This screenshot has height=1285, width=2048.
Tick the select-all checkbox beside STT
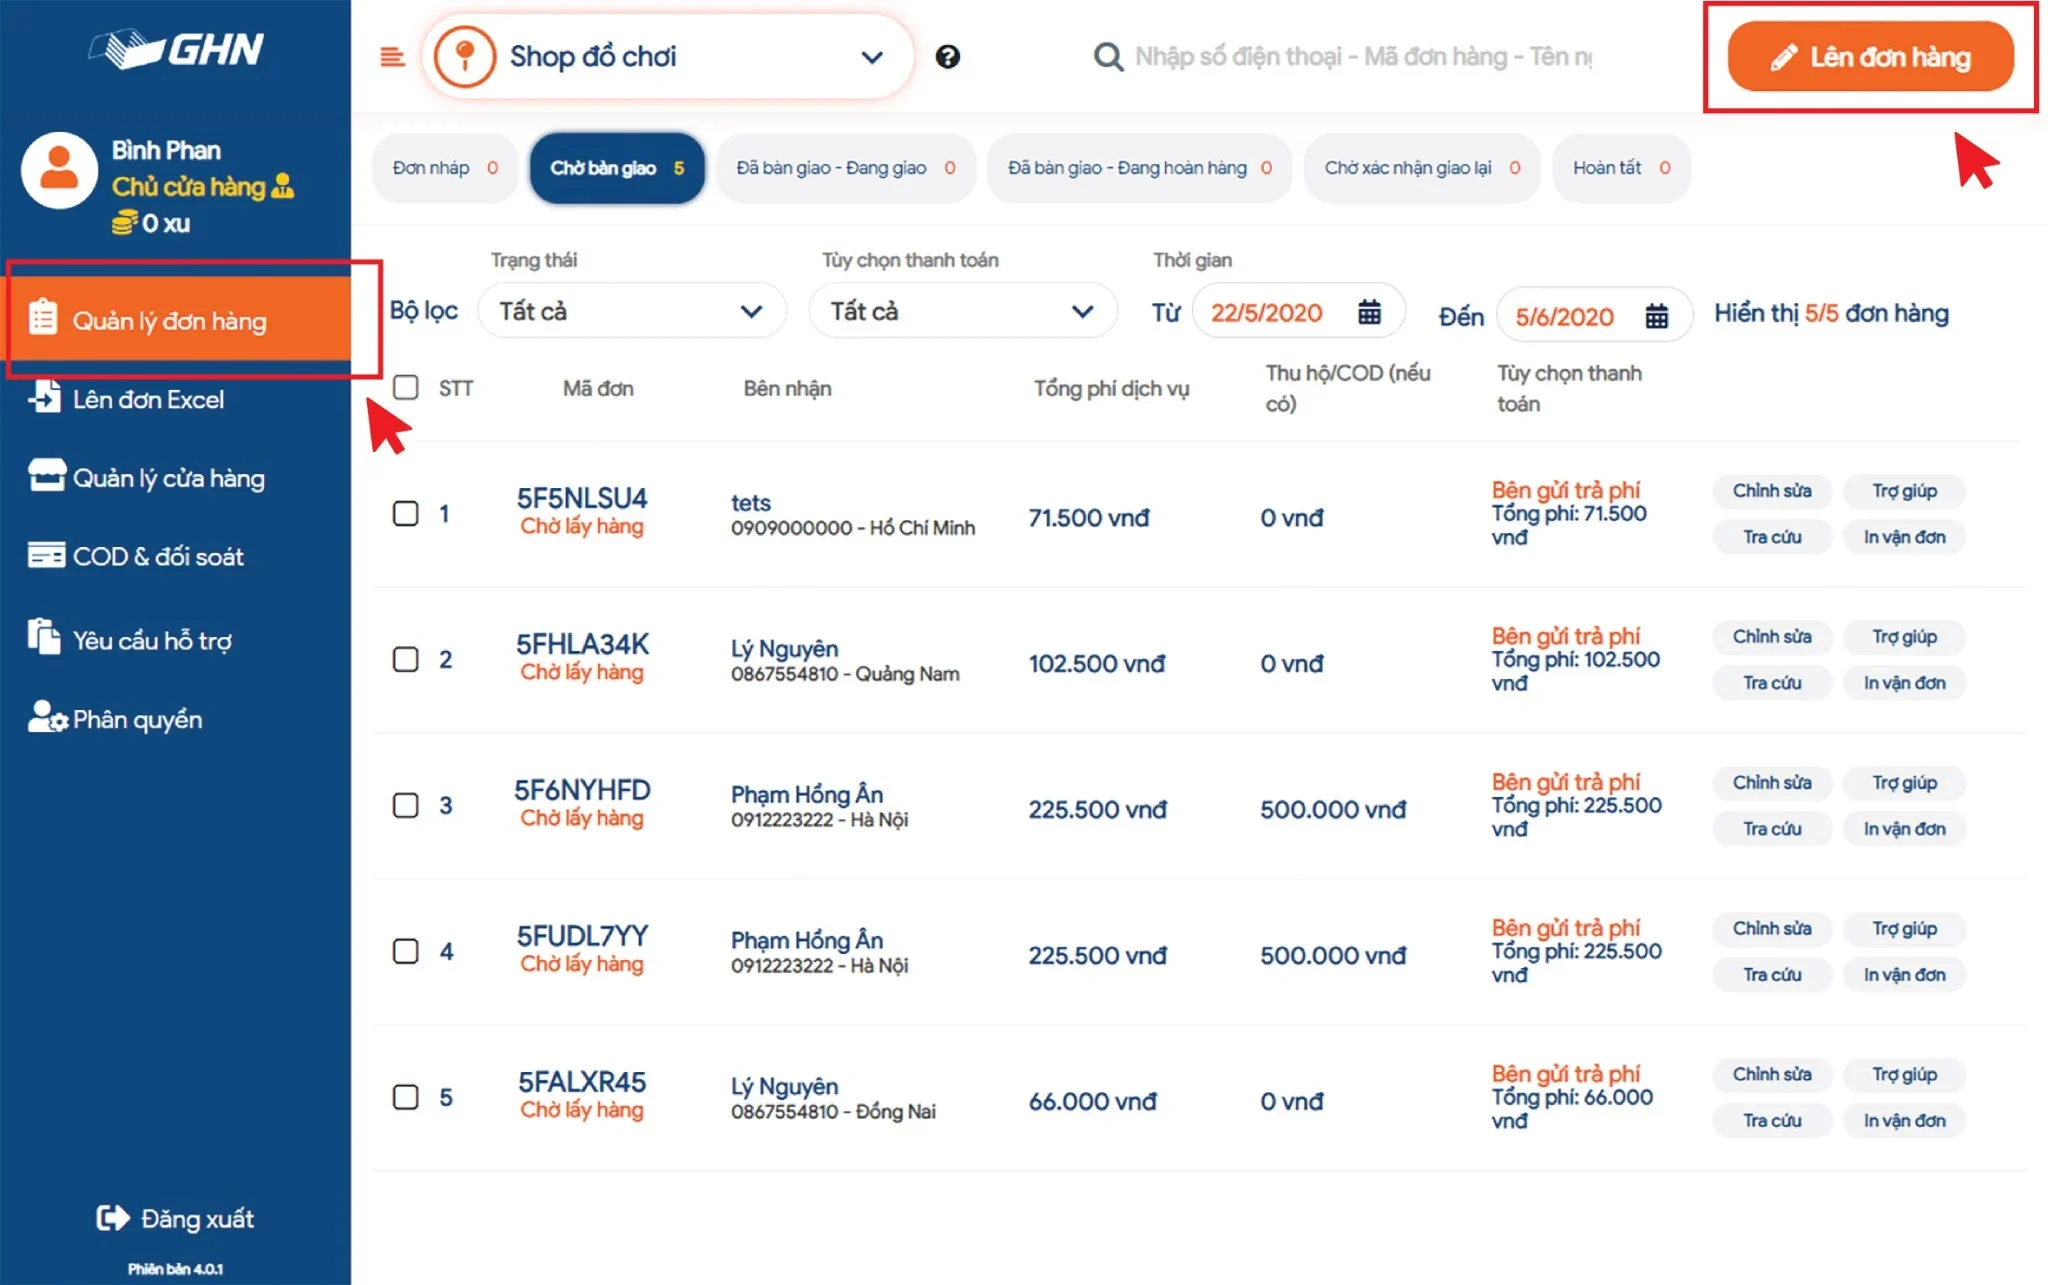[x=405, y=387]
